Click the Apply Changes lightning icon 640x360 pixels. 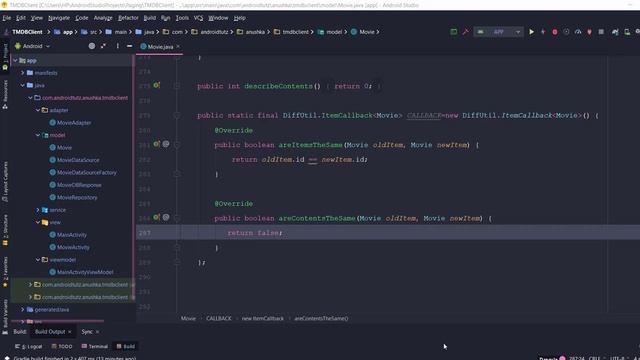(543, 32)
